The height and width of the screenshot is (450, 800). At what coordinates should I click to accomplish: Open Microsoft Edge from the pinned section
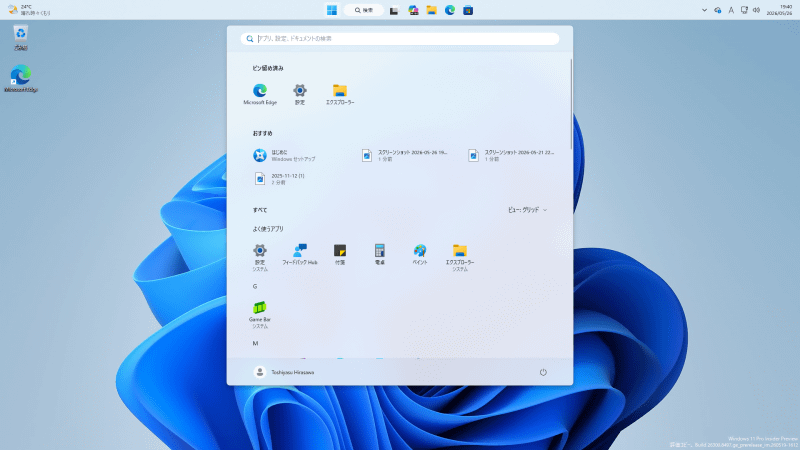pos(260,94)
